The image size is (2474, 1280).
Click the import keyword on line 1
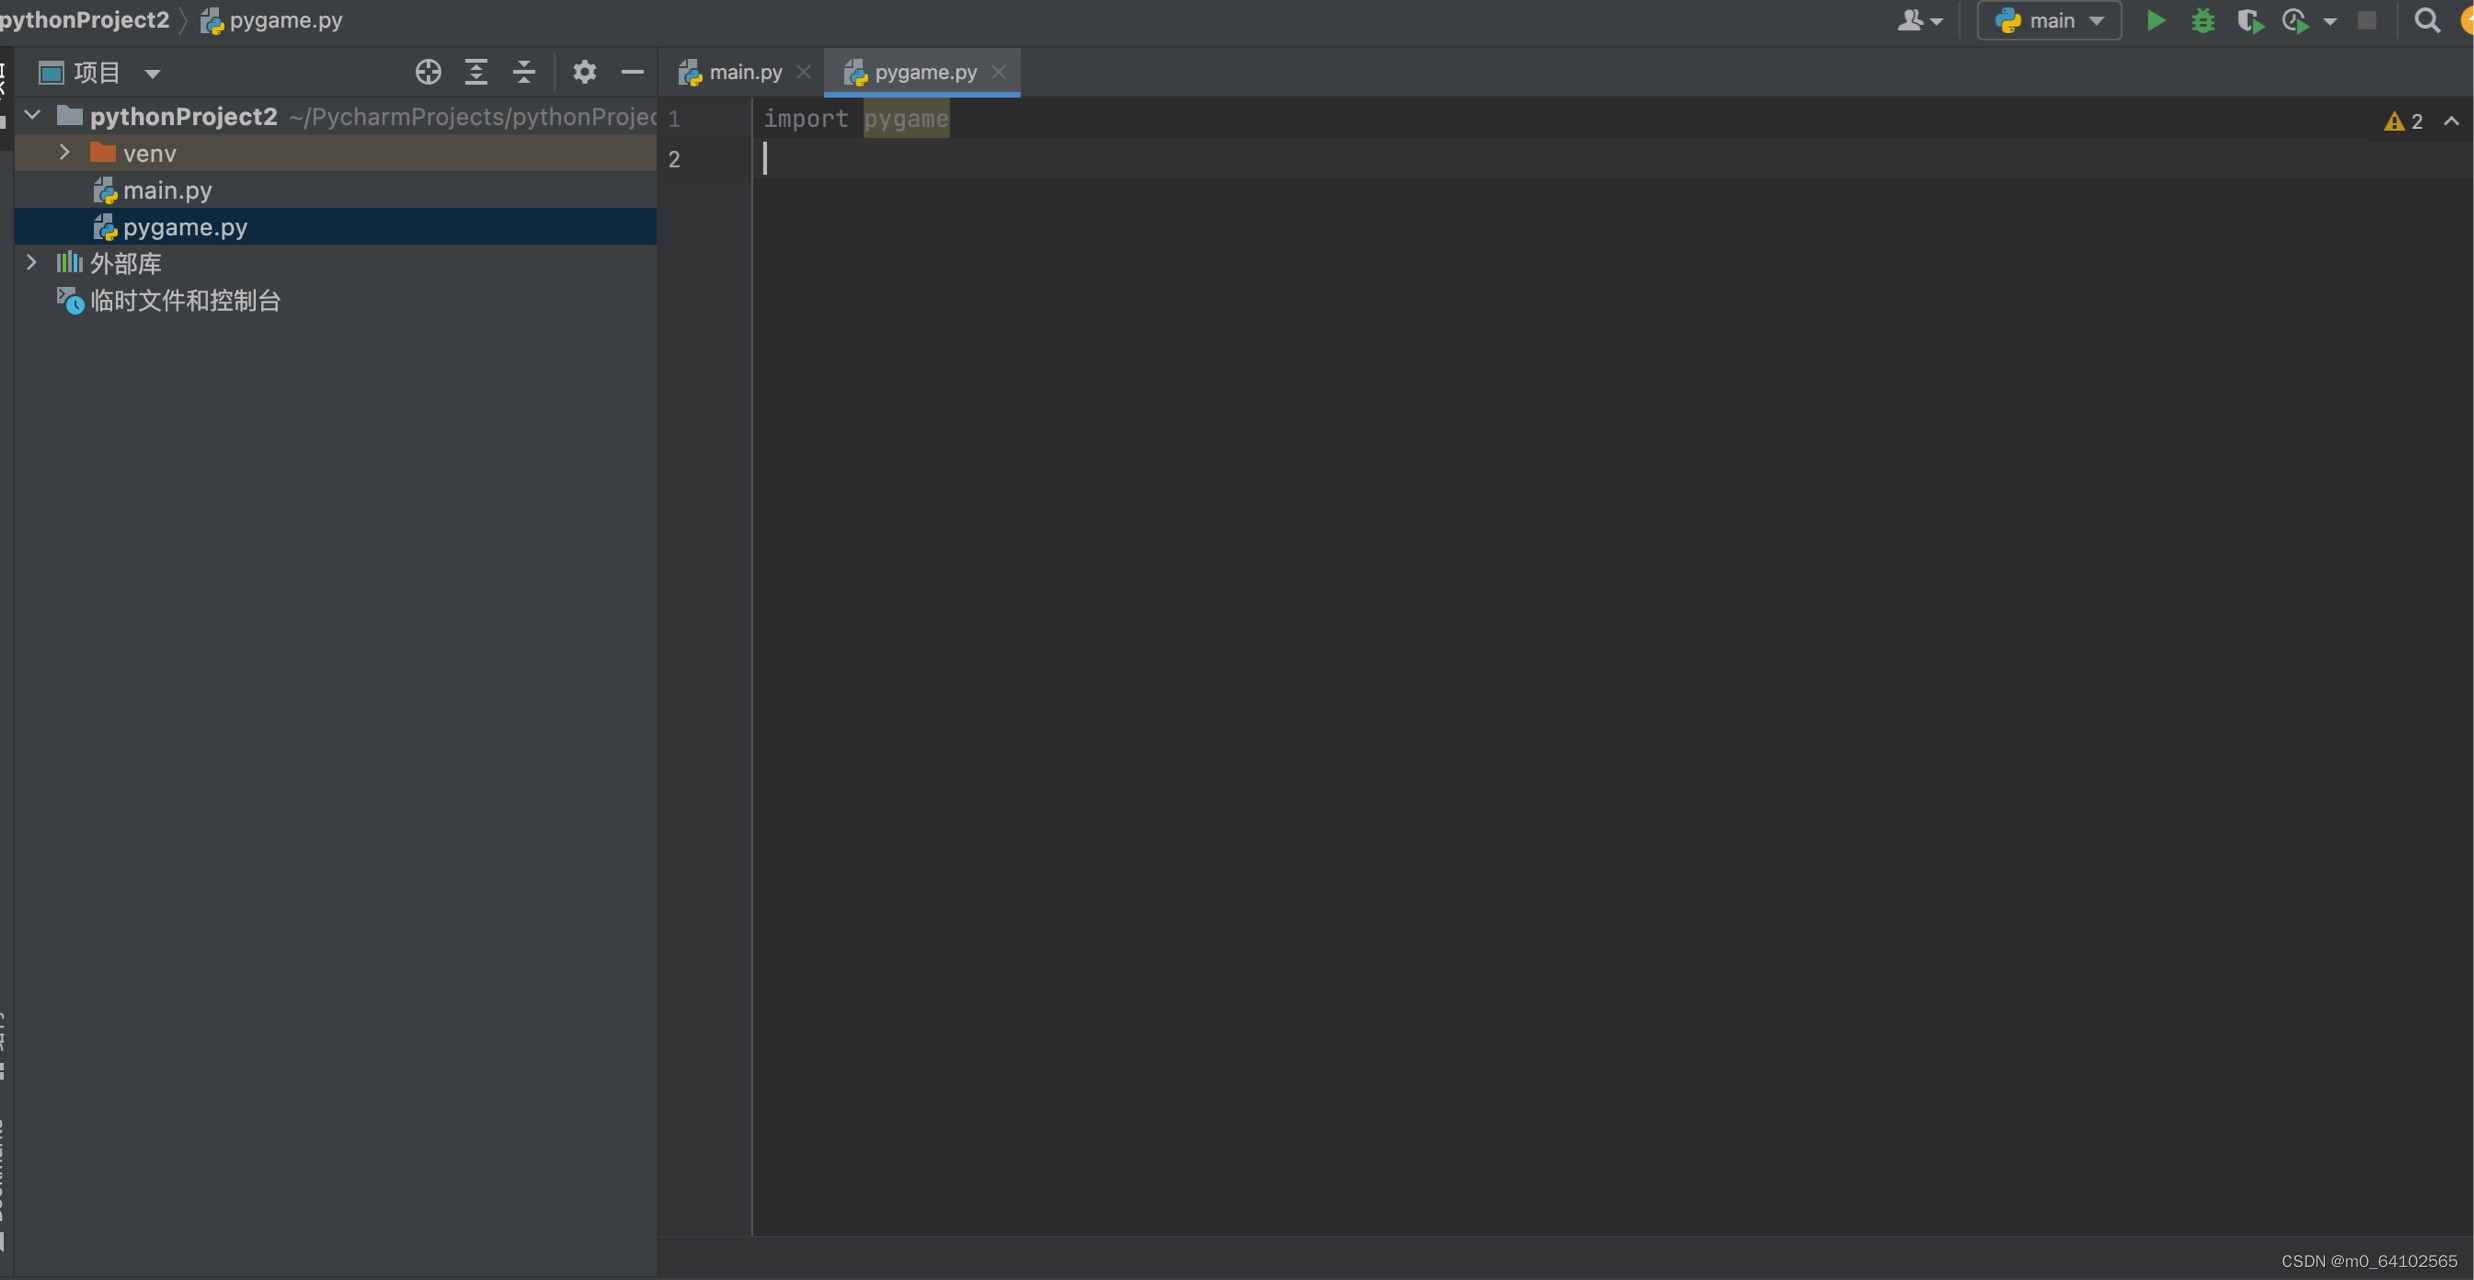[x=806, y=119]
